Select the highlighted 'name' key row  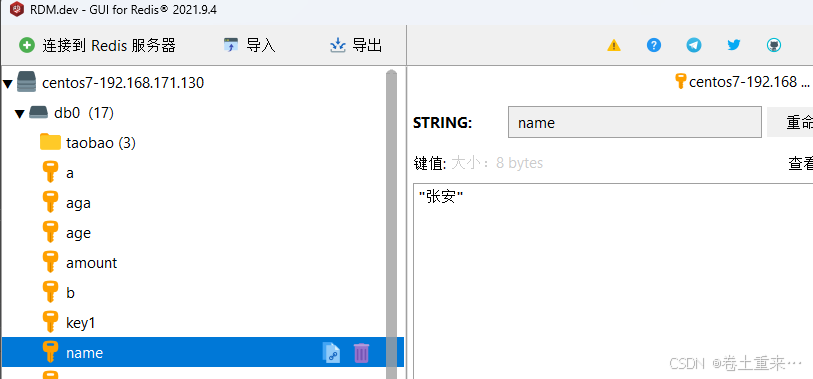coord(202,353)
